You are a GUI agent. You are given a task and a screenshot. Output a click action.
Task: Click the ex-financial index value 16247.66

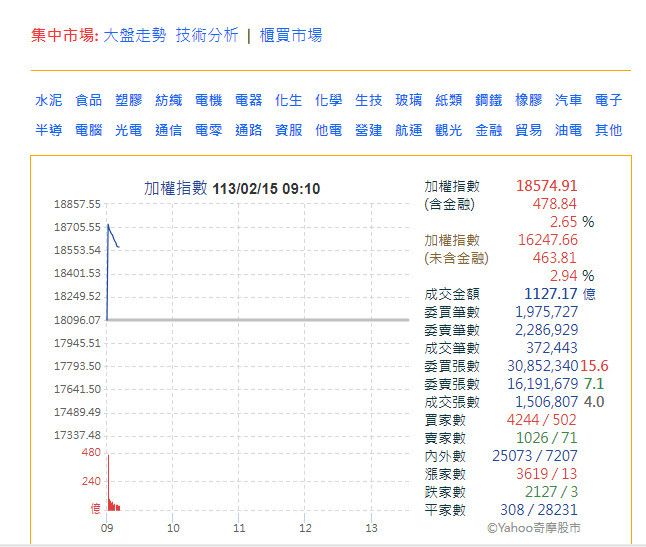coord(548,240)
